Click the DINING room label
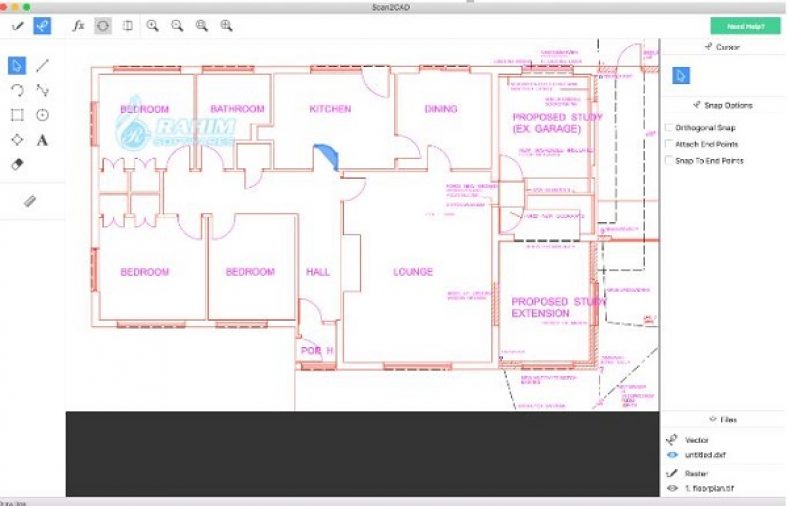Screen dimensions: 788x506 tap(441, 109)
